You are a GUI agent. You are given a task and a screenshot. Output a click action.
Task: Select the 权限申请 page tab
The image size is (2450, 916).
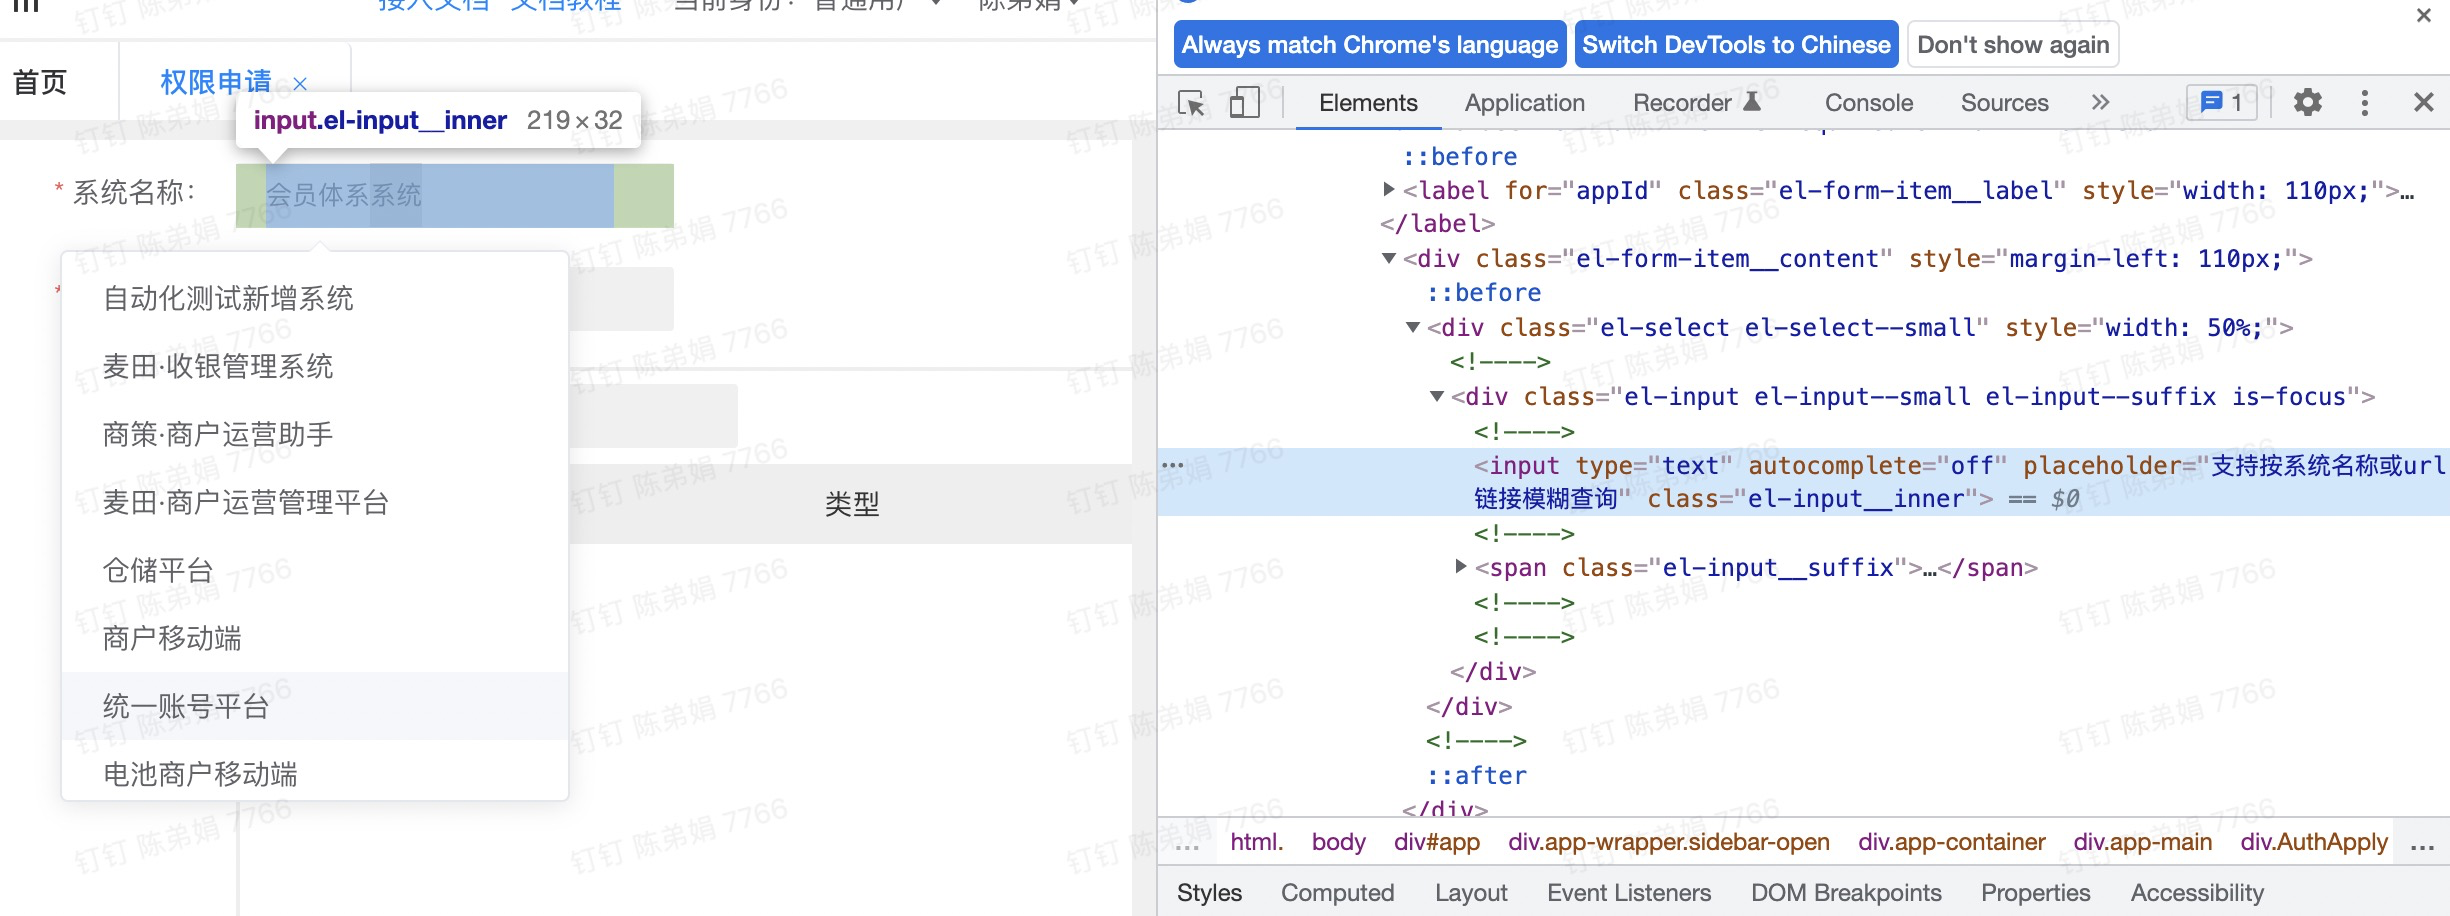(x=216, y=82)
